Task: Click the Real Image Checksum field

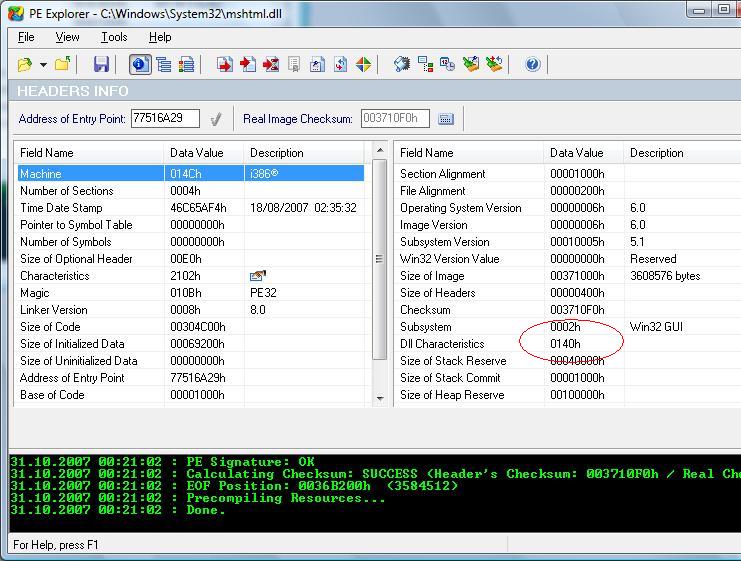Action: [x=395, y=118]
